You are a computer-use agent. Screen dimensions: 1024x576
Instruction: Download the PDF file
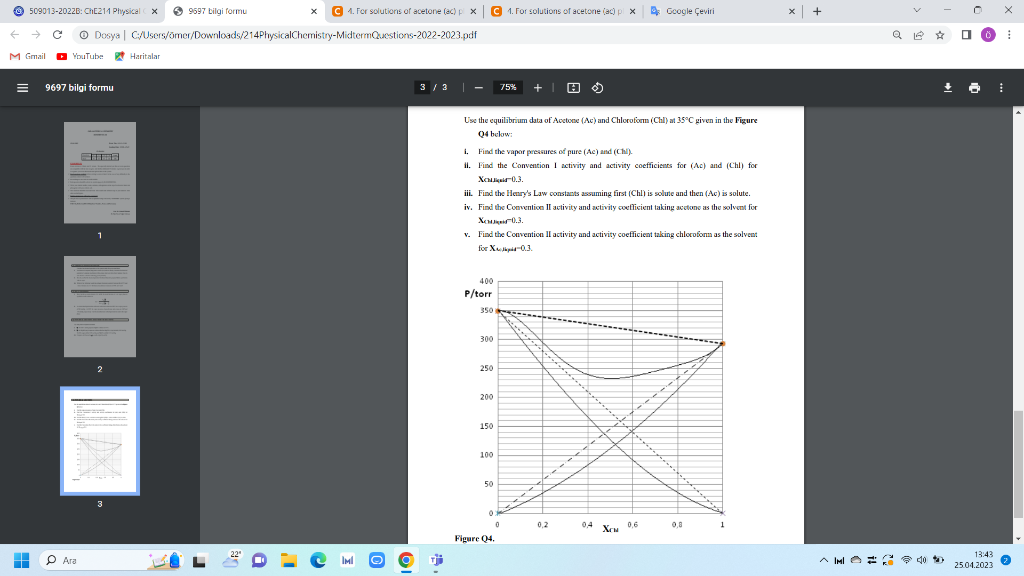948,88
